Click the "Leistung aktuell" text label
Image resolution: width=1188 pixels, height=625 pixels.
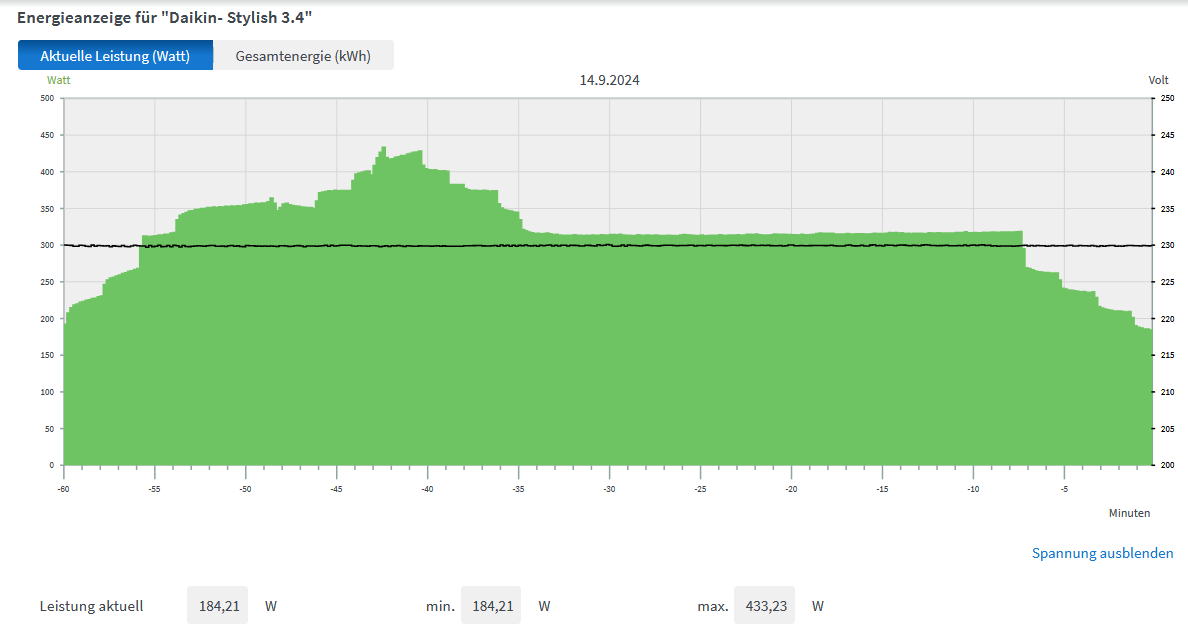91,606
